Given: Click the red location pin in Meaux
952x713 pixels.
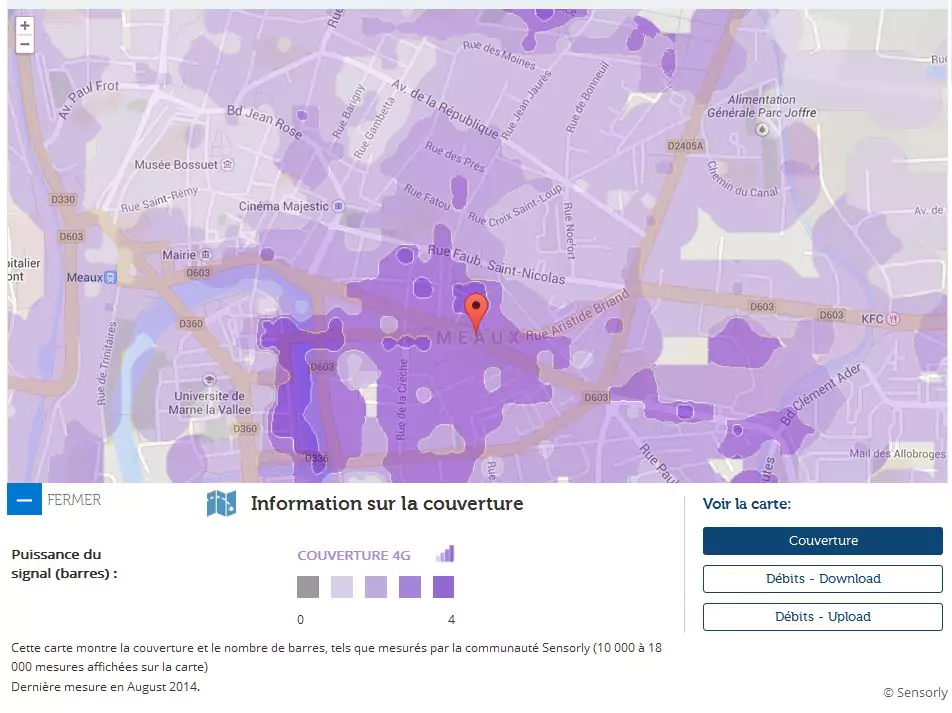Looking at the screenshot, I should pos(477,311).
